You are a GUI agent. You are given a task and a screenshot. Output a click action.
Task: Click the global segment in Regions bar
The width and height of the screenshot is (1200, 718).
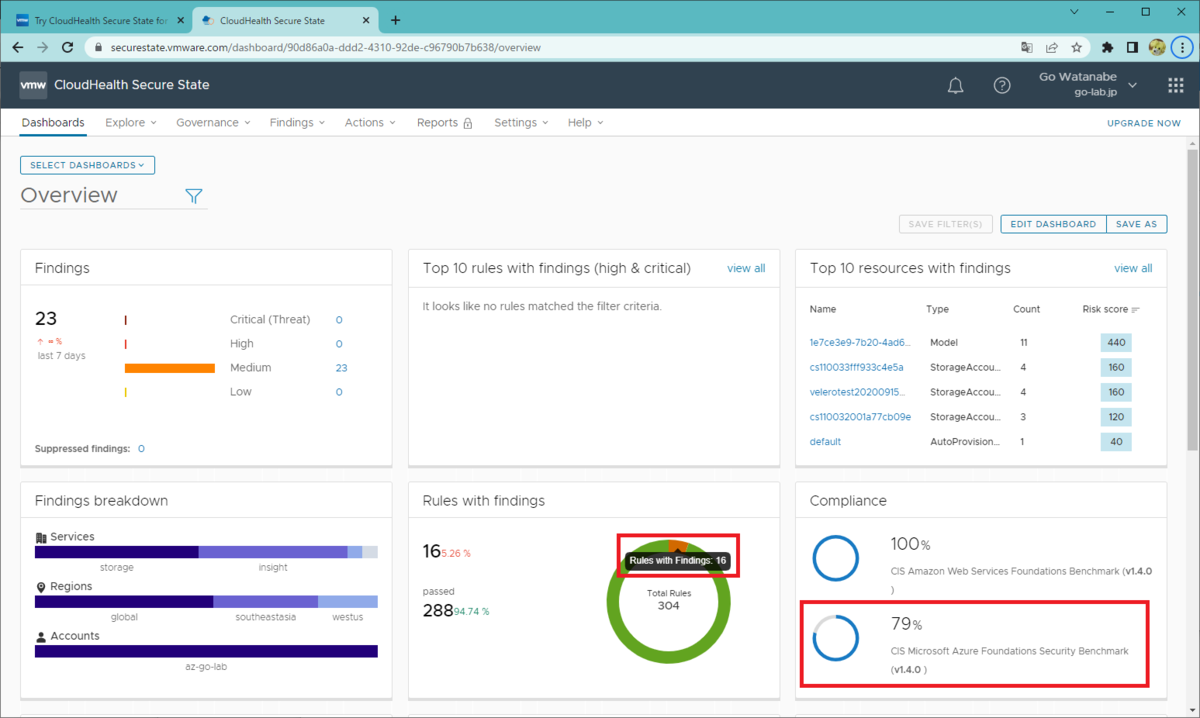124,602
